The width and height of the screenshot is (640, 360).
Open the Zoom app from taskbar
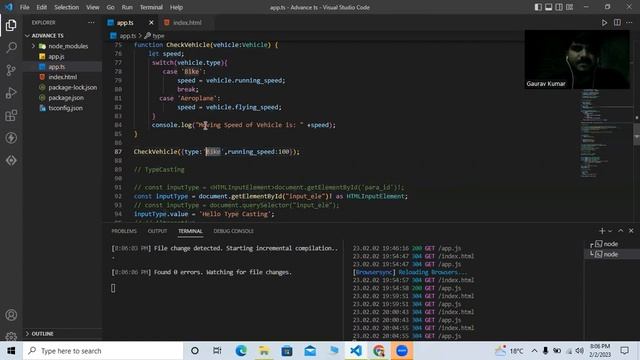click(402, 351)
